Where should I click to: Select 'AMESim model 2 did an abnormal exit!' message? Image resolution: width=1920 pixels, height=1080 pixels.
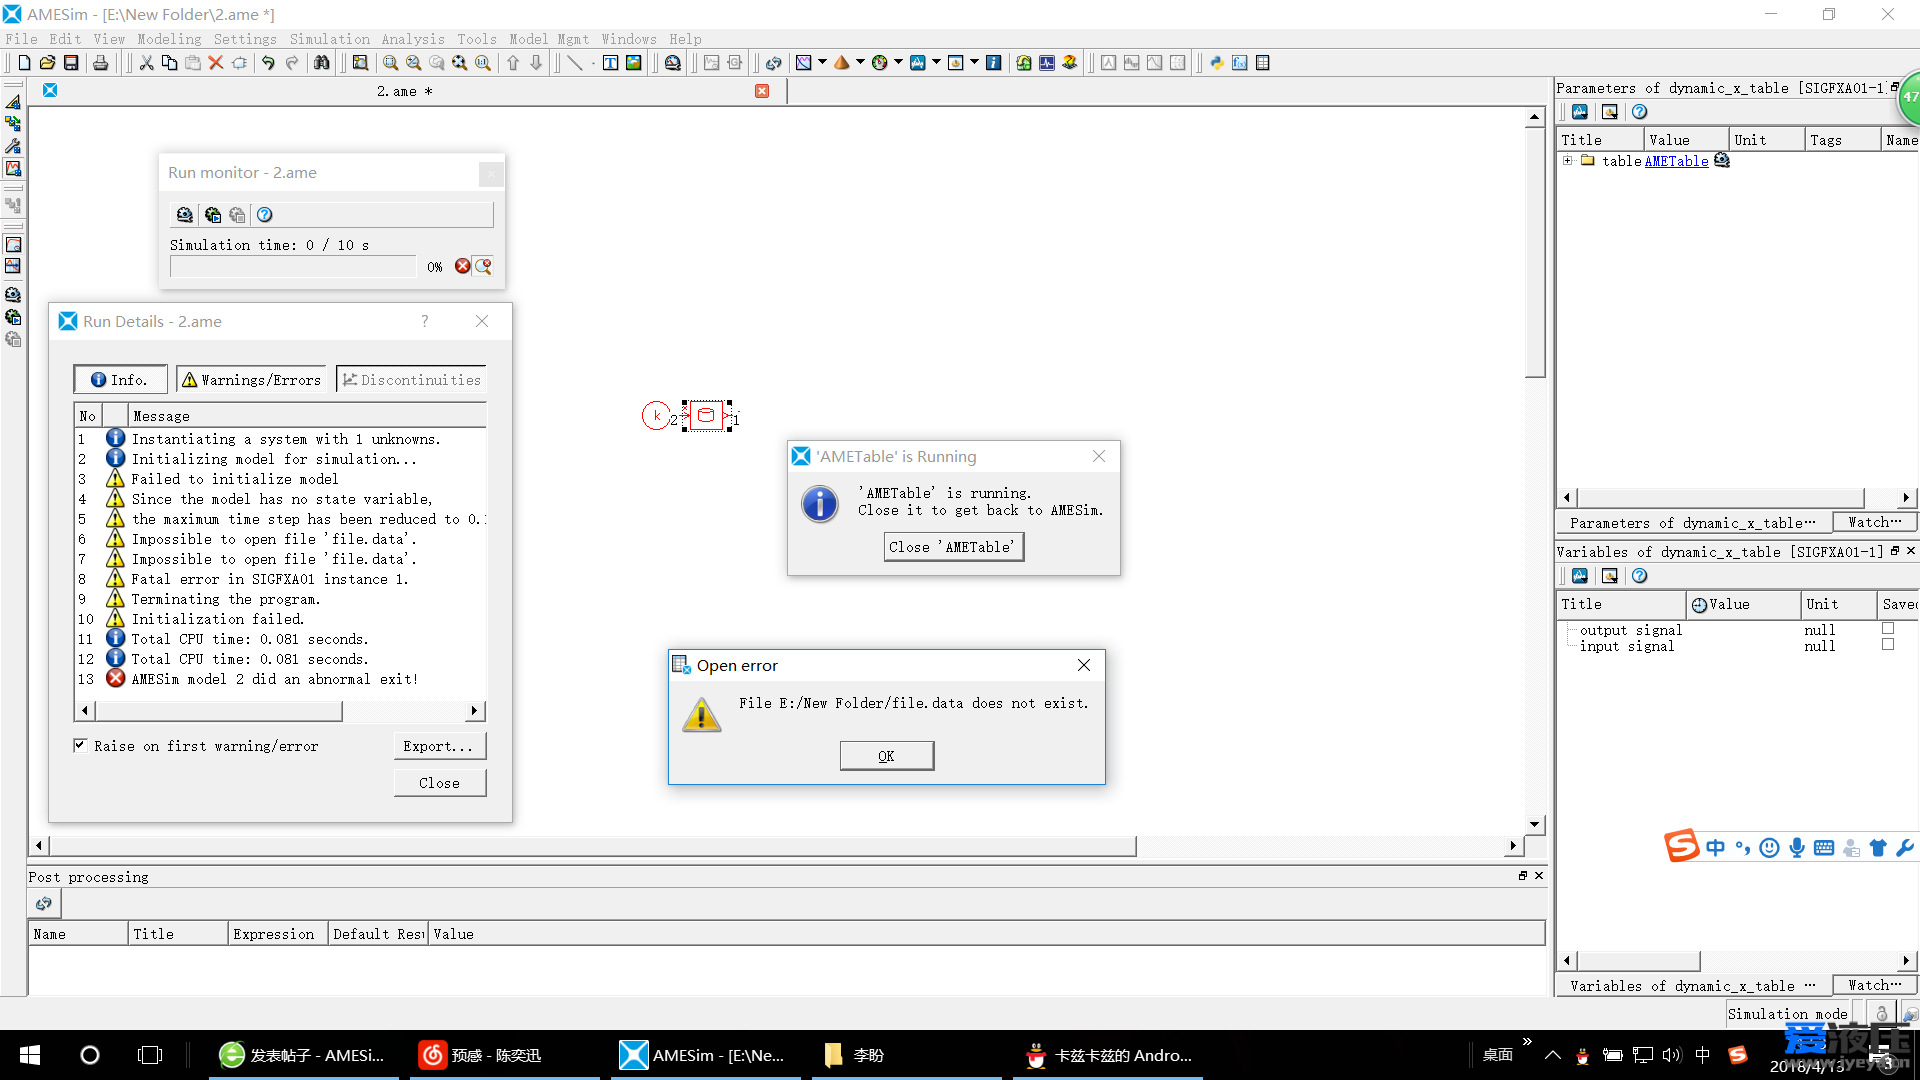tap(275, 679)
